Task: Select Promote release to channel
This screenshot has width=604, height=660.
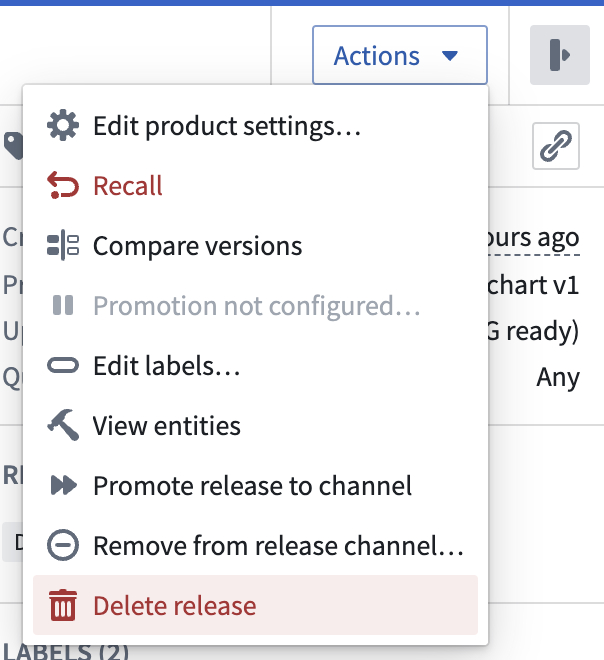Action: tap(255, 486)
